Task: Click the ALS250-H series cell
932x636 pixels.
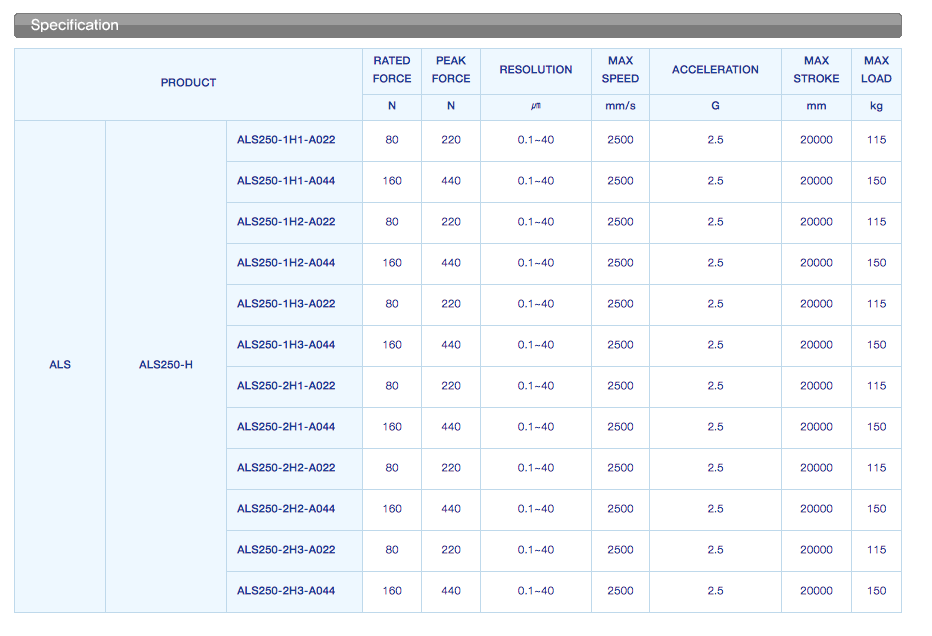Action: pyautogui.click(x=166, y=365)
